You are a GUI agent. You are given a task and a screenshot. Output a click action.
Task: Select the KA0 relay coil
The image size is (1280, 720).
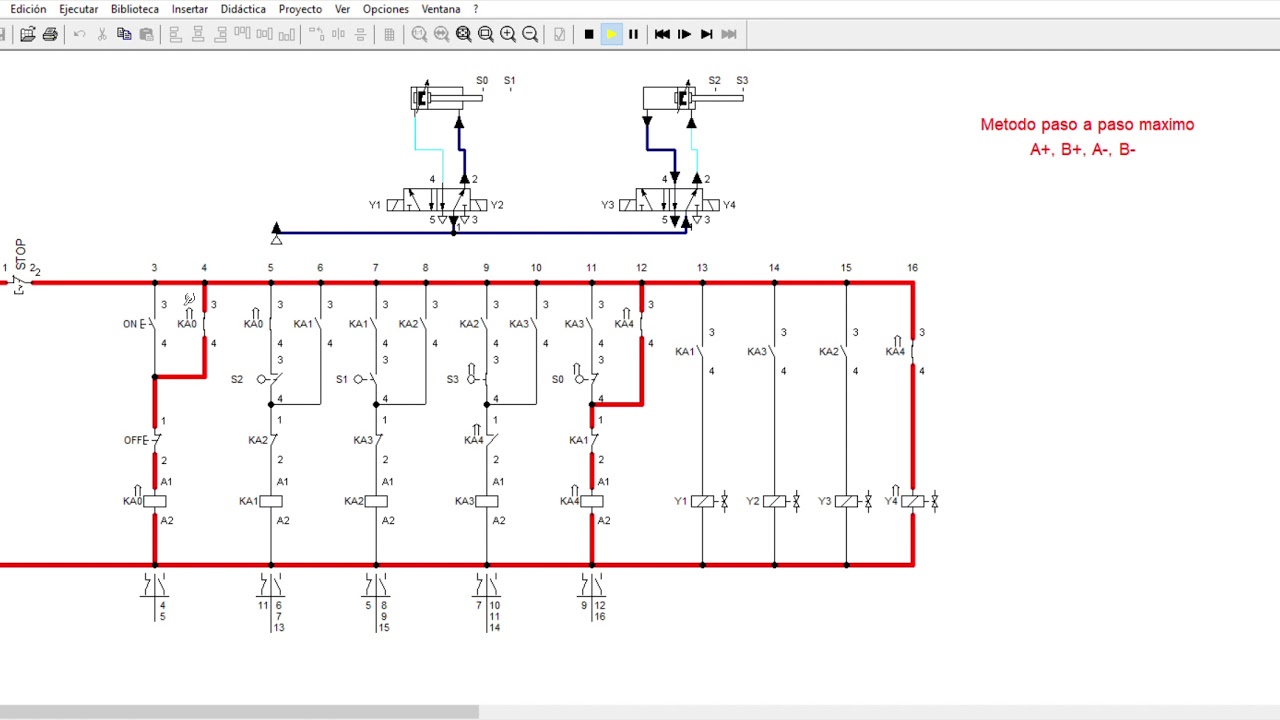coord(154,501)
